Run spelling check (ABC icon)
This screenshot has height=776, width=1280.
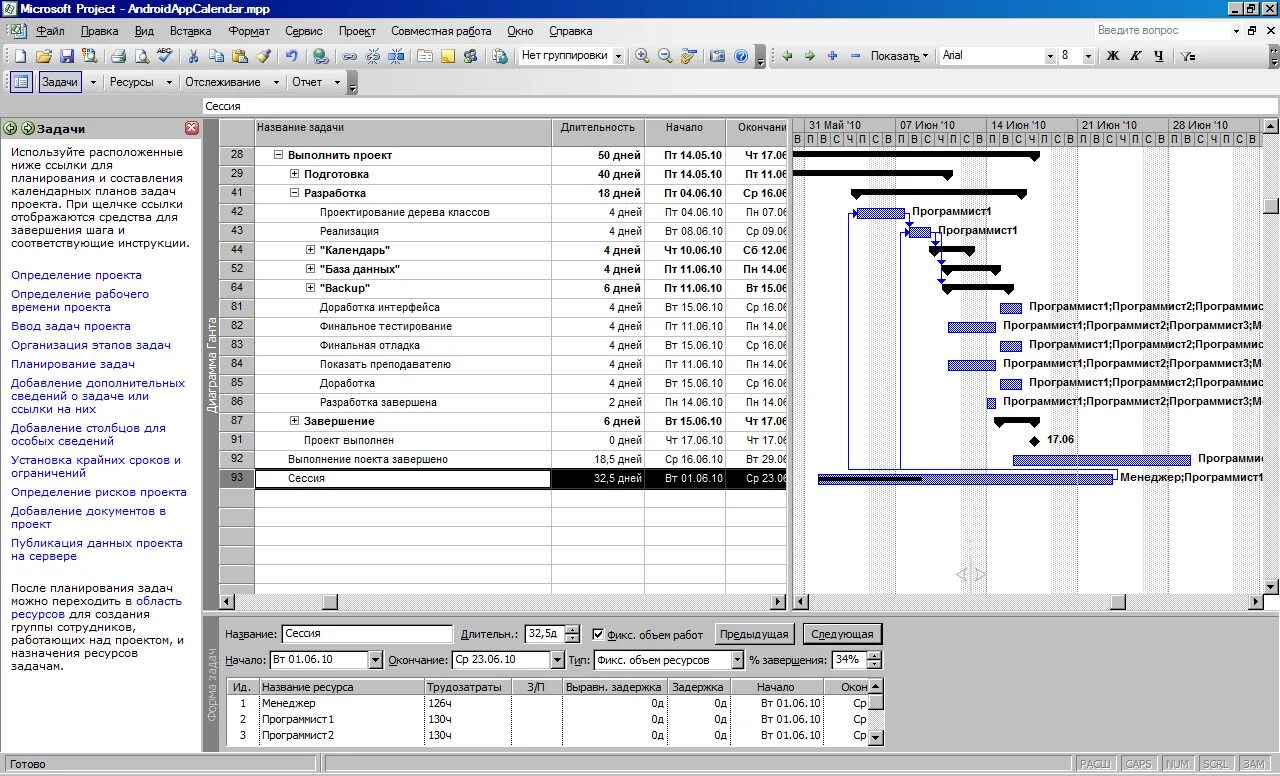pyautogui.click(x=164, y=56)
